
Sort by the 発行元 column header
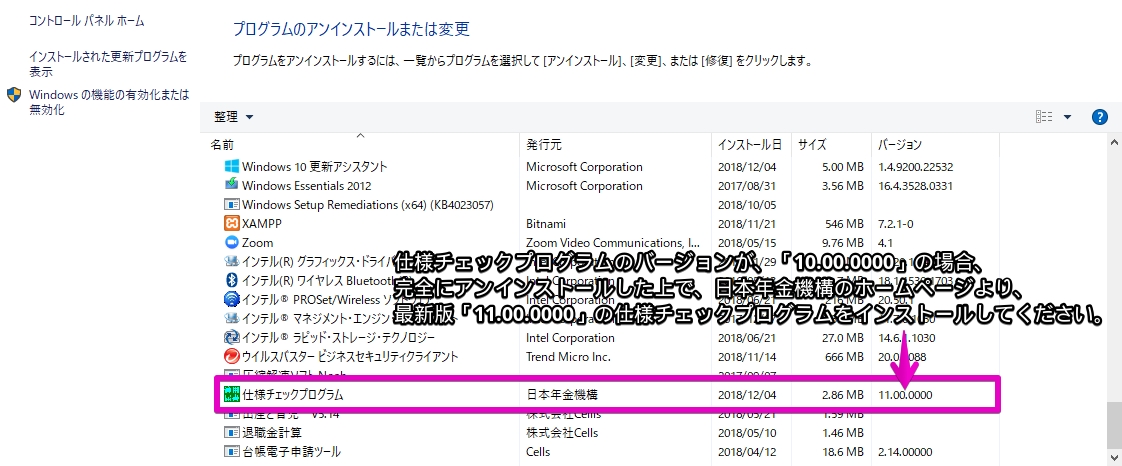[x=544, y=145]
